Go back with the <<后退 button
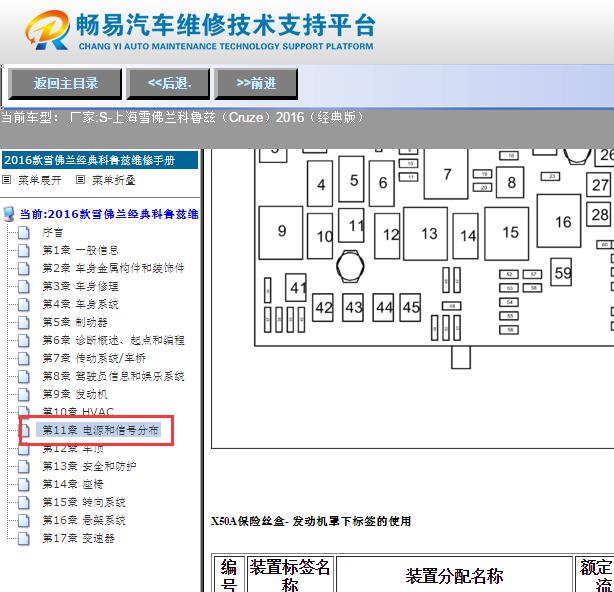This screenshot has width=614, height=592. [x=168, y=83]
